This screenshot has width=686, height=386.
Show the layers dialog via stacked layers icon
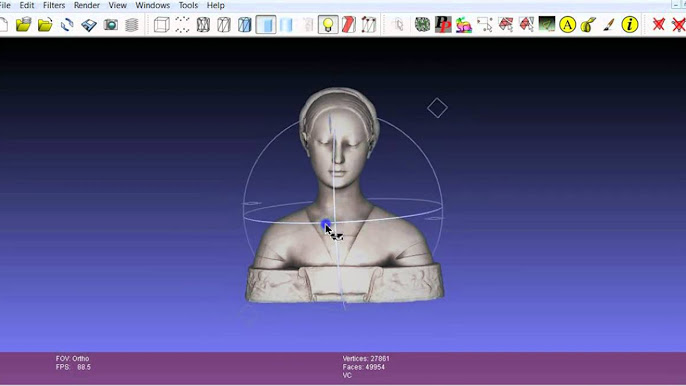coord(132,25)
